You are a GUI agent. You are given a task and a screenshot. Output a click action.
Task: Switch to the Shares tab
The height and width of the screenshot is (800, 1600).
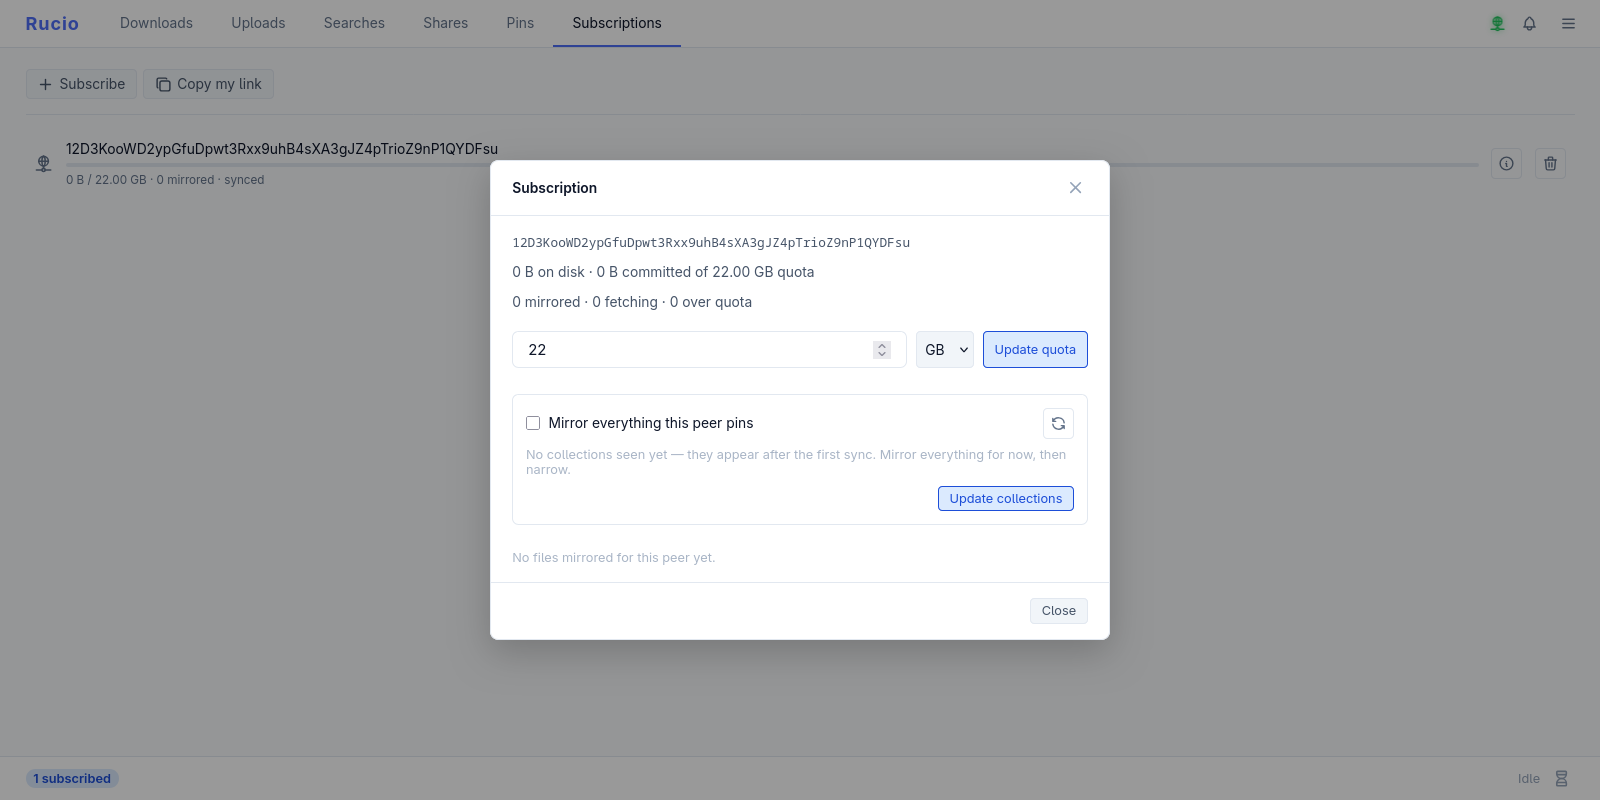[445, 23]
